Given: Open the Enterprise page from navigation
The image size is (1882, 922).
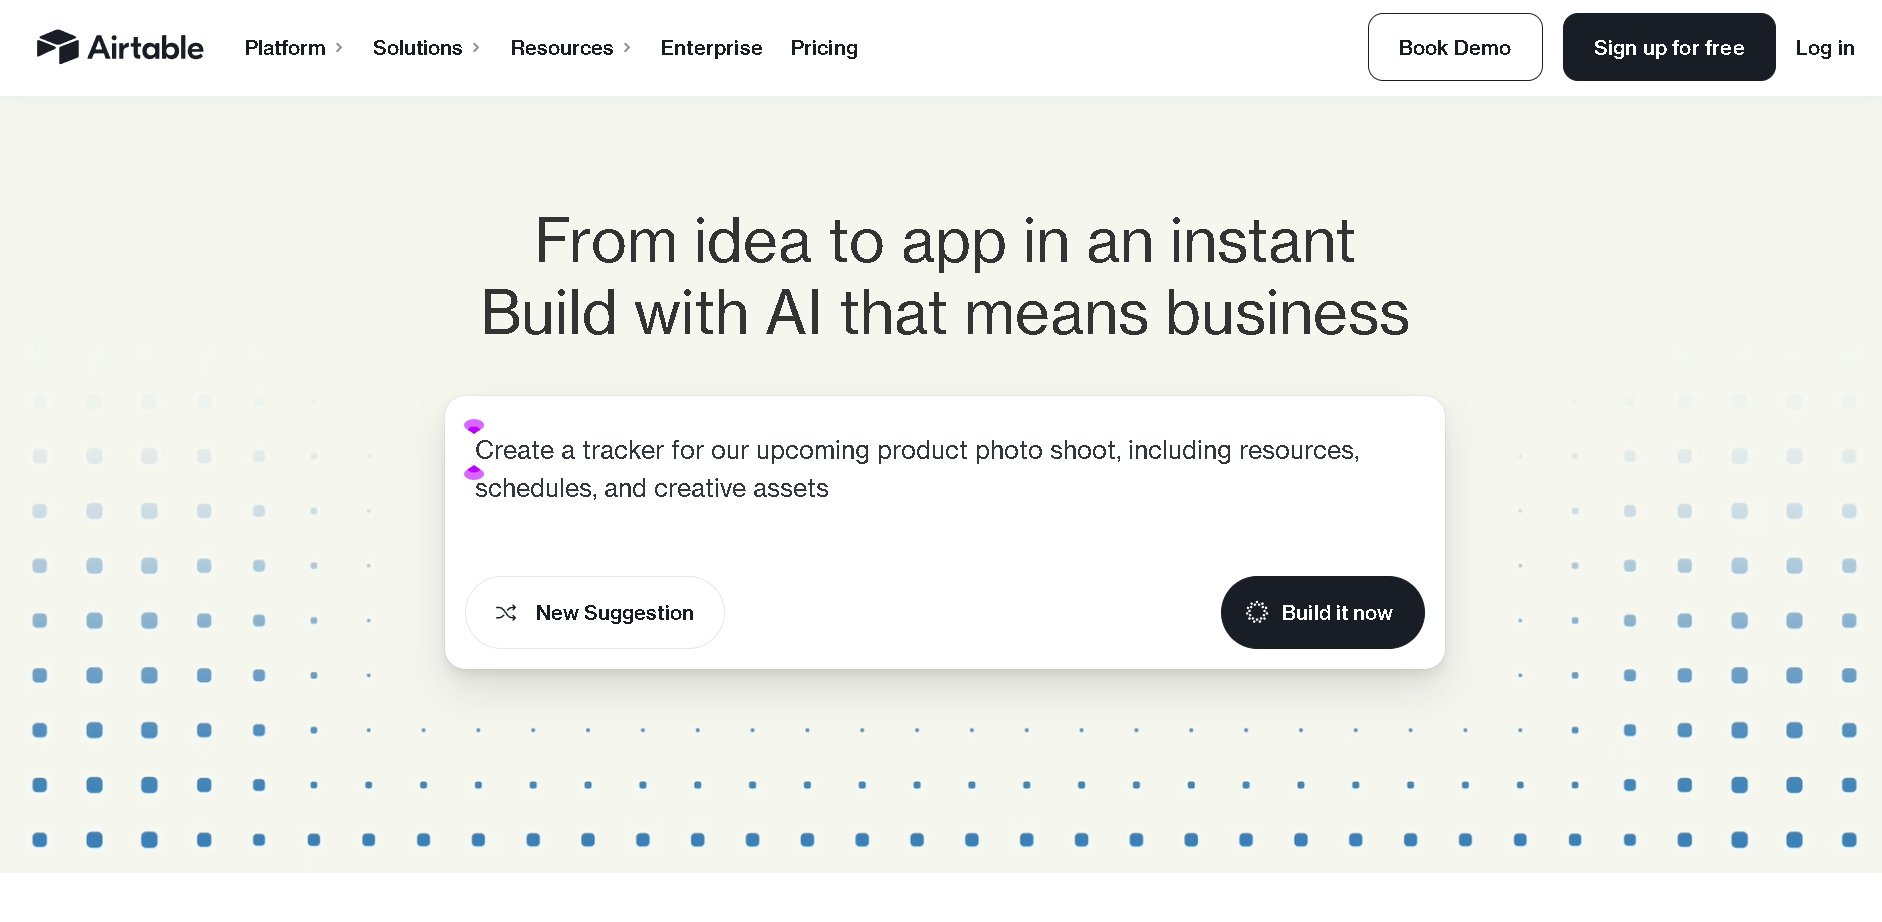Looking at the screenshot, I should coord(711,47).
